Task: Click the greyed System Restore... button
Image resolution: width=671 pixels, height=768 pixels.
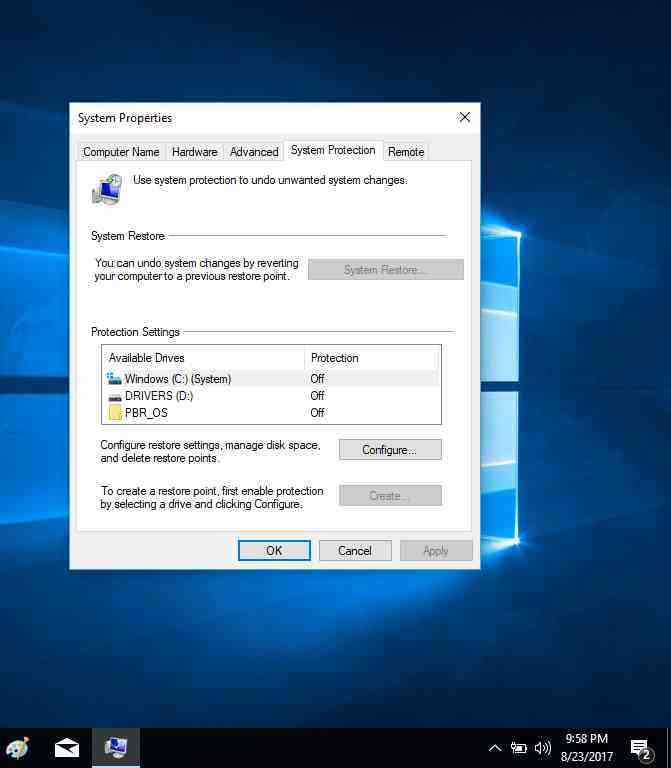Action: (x=385, y=269)
